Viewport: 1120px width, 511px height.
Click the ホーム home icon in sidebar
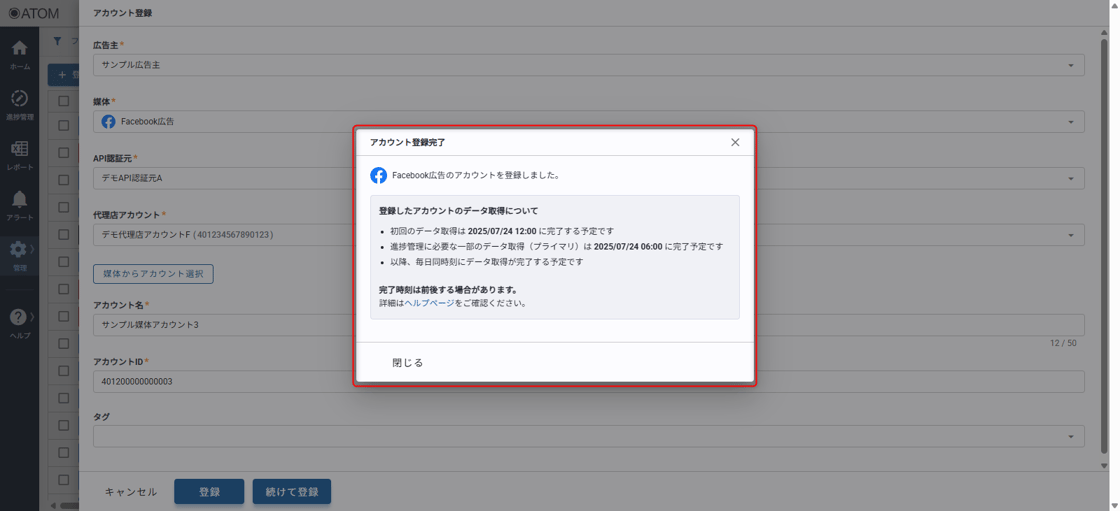point(19,50)
